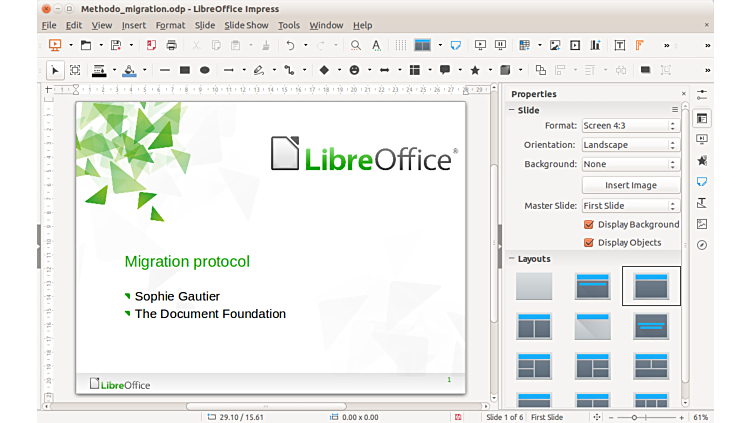Select the blank slide layout thumbnail
The width and height of the screenshot is (752, 423).
pyautogui.click(x=533, y=287)
